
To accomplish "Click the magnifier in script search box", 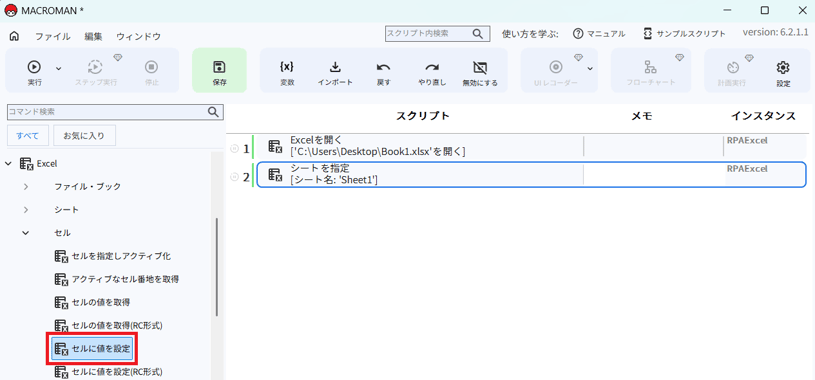I will [478, 34].
